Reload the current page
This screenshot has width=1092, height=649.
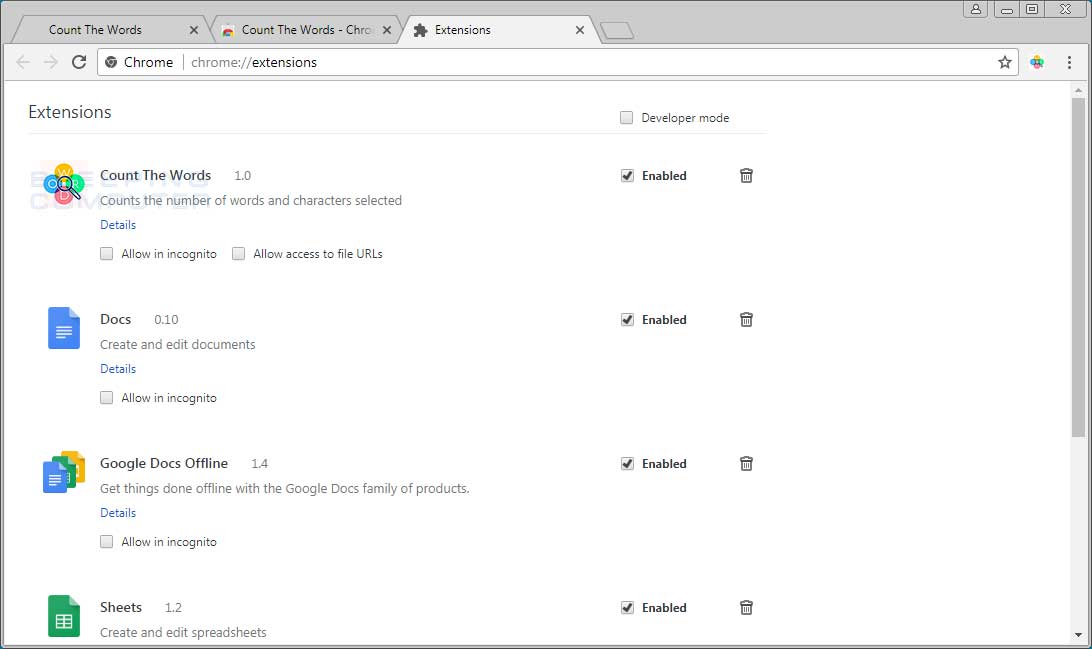click(x=79, y=62)
